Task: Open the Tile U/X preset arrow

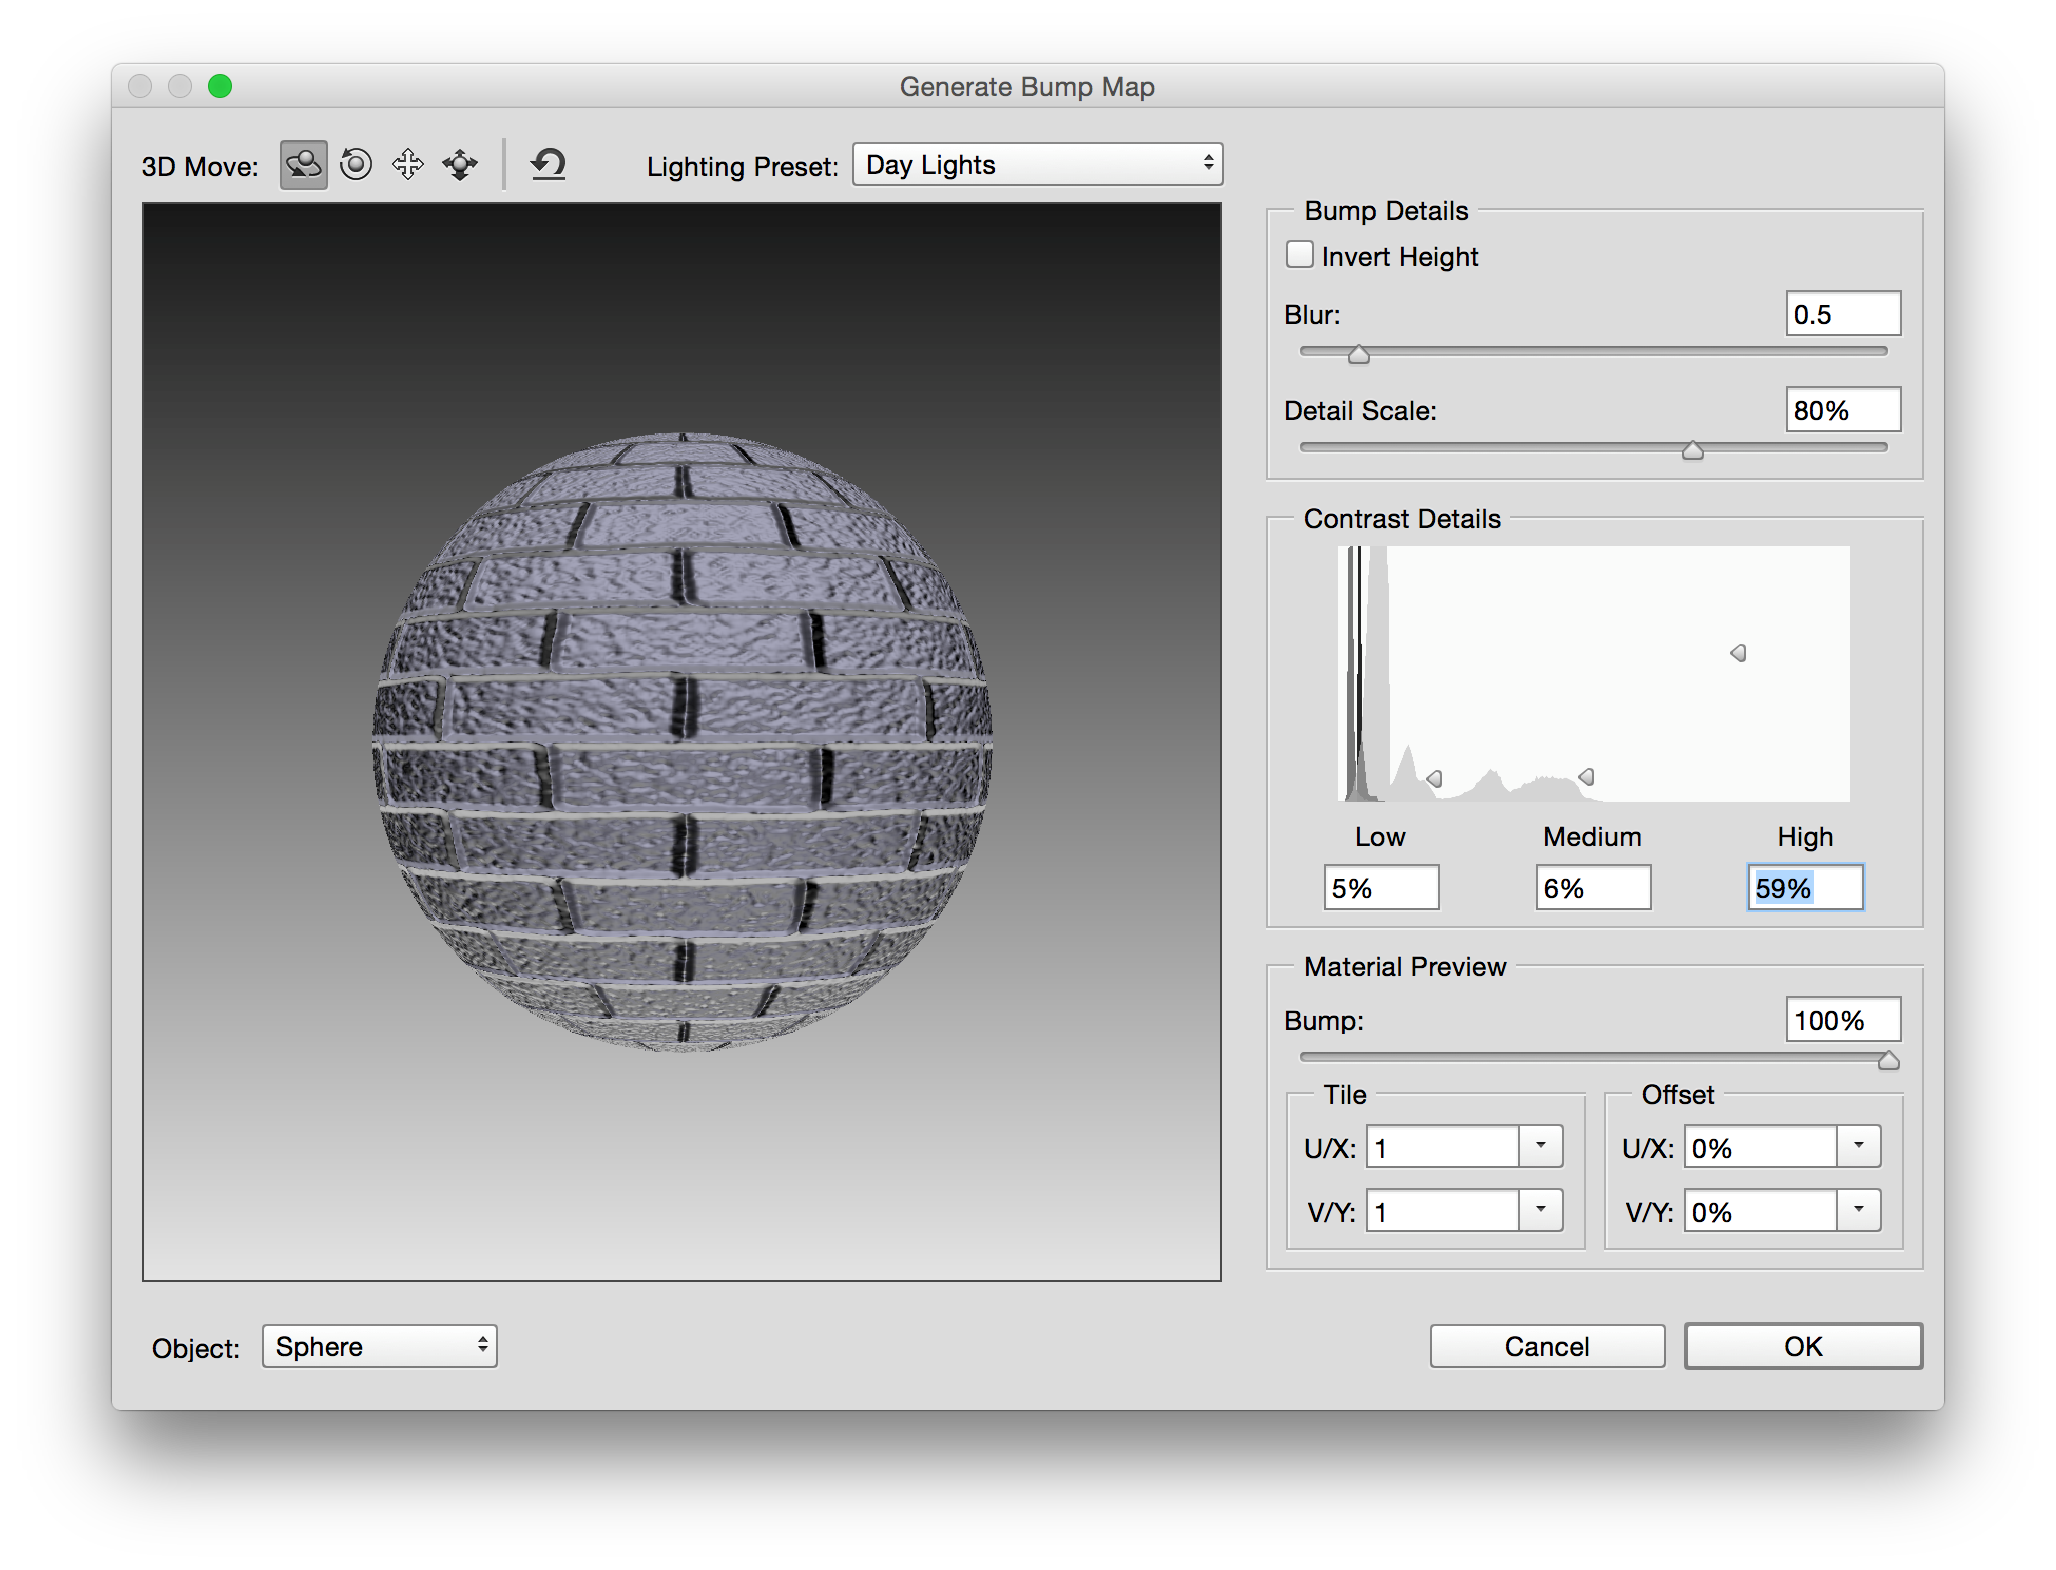Action: pyautogui.click(x=1540, y=1147)
